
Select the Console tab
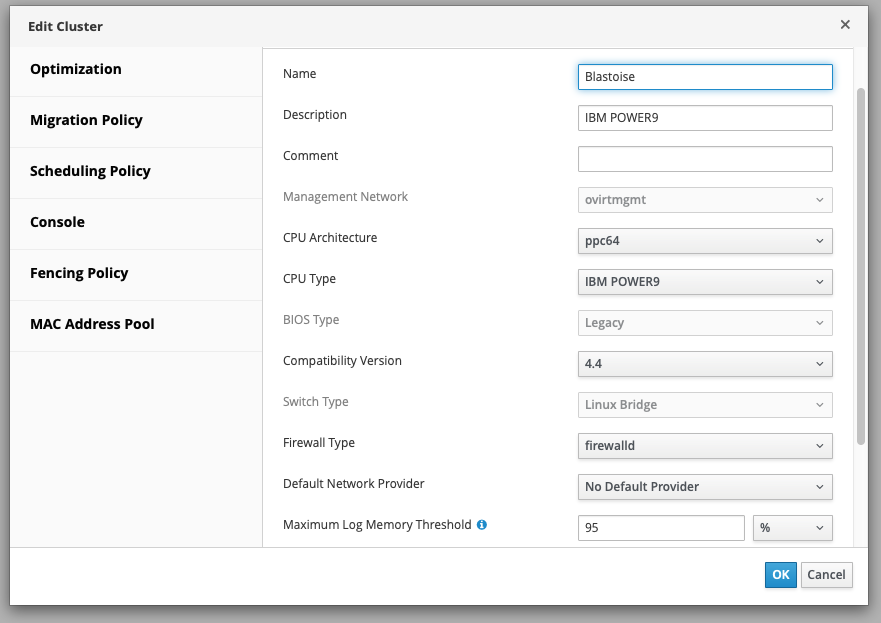coord(57,222)
